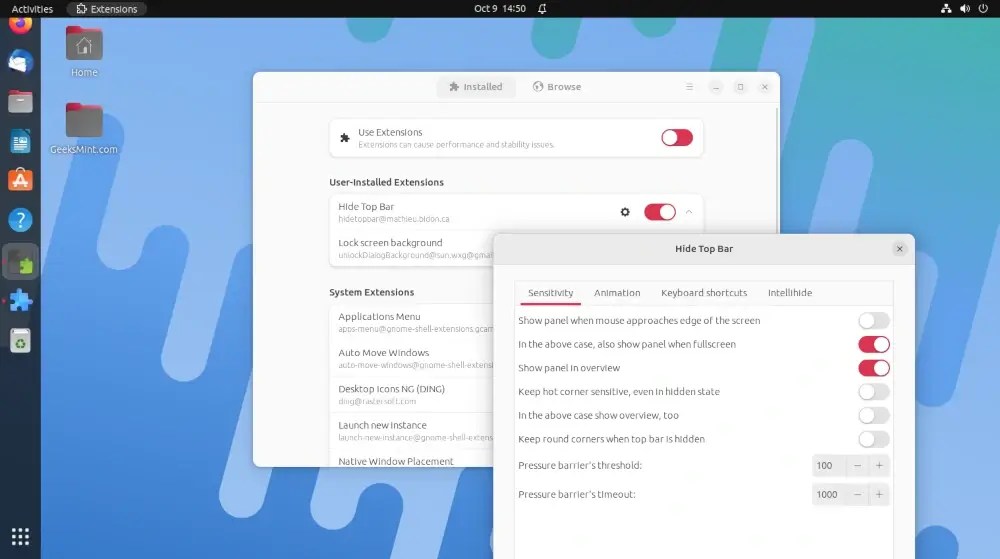Open the Extensions app menu in top bar
This screenshot has height=559, width=1000.
(107, 8)
